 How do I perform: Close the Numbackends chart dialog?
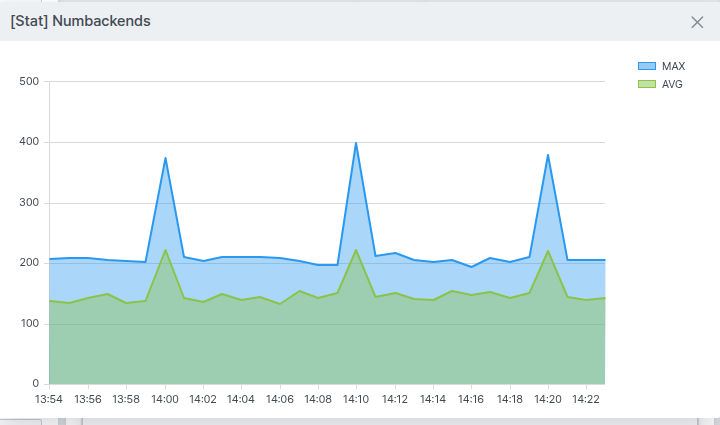point(697,22)
